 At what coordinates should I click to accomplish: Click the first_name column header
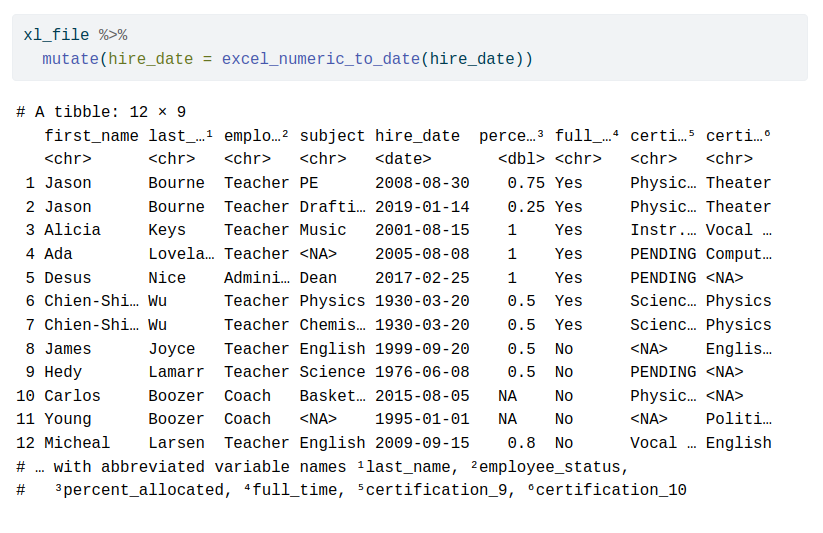click(x=91, y=136)
